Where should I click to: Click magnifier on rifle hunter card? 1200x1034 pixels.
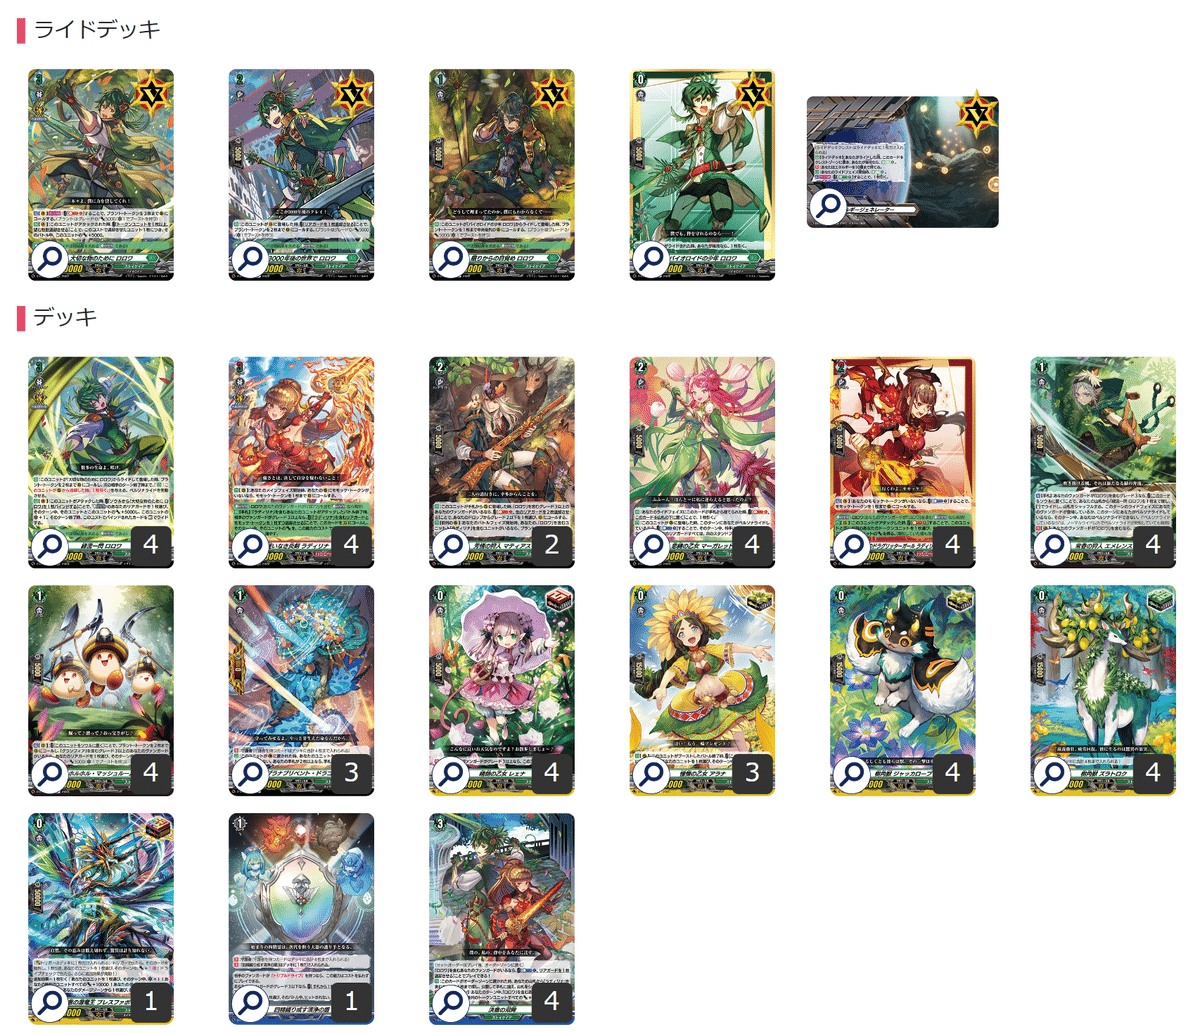click(x=451, y=546)
